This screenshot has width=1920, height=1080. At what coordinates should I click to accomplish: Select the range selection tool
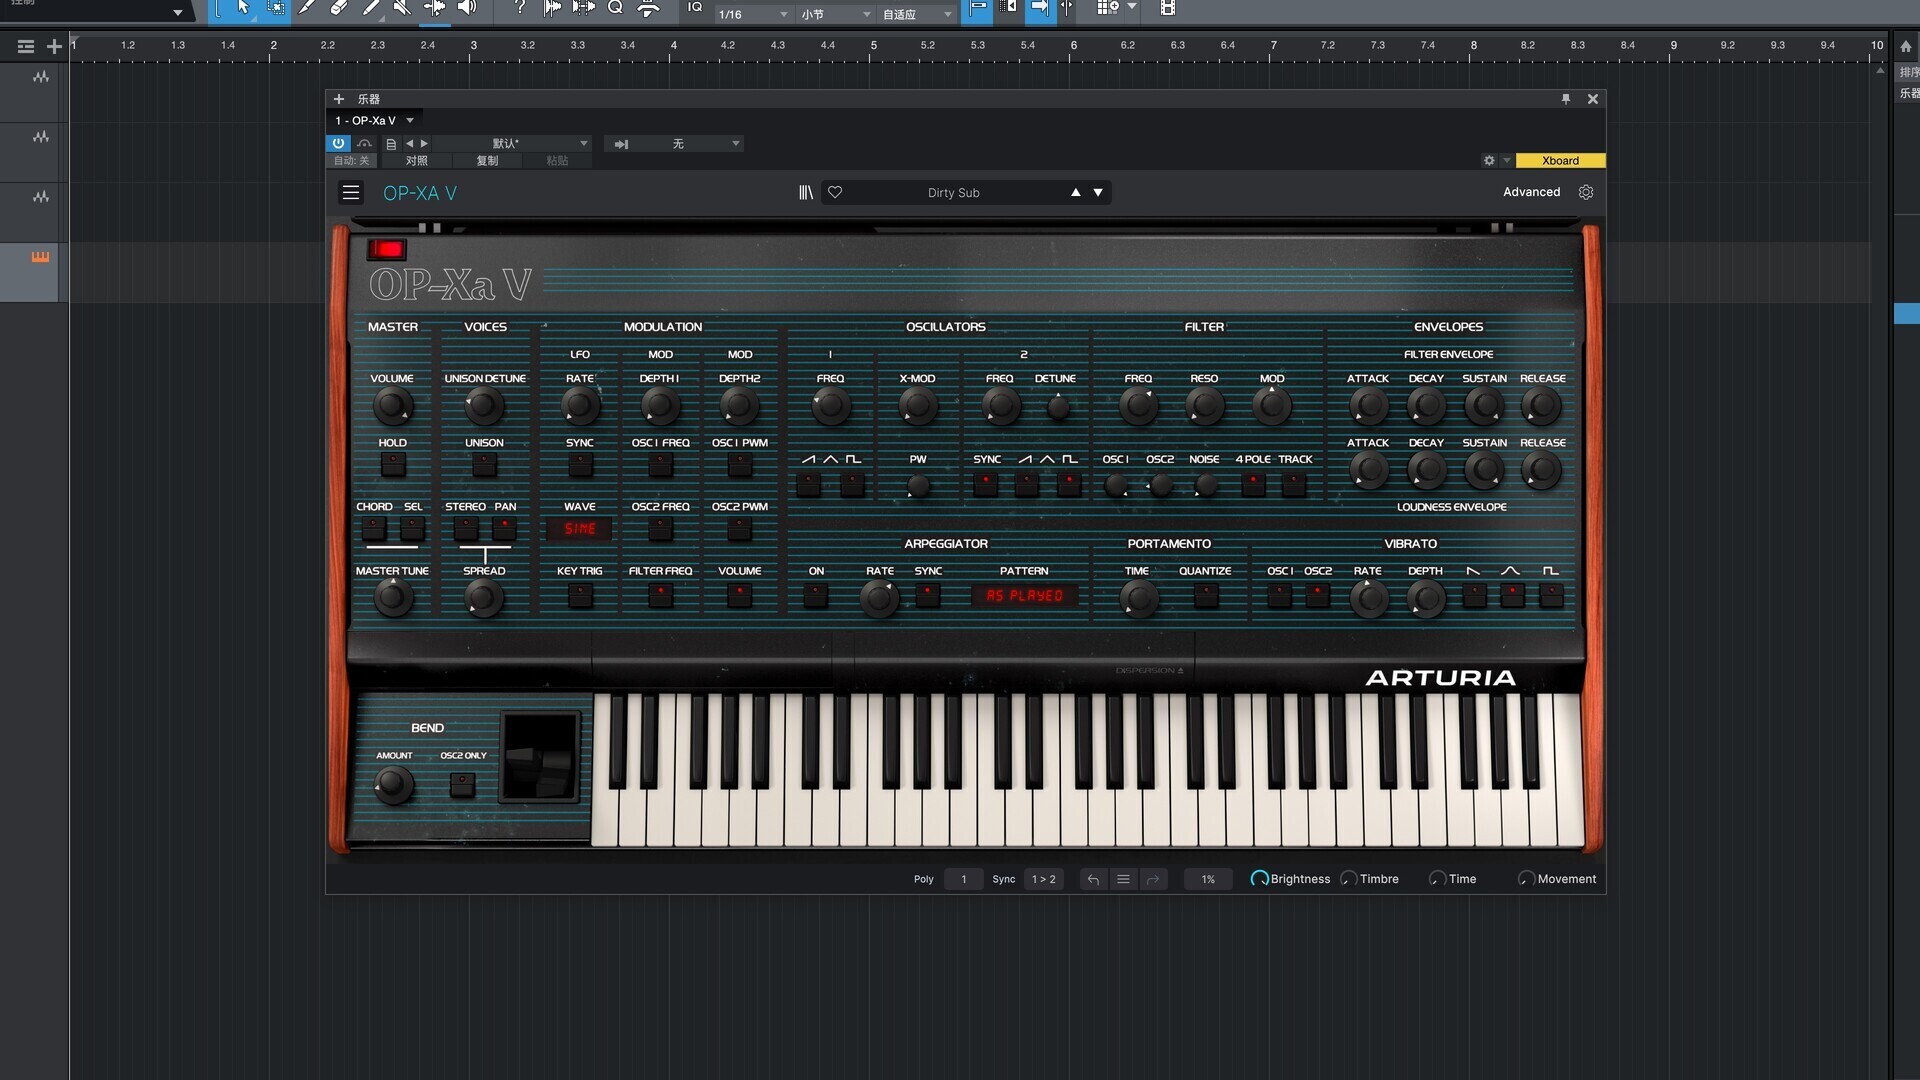pyautogui.click(x=276, y=8)
